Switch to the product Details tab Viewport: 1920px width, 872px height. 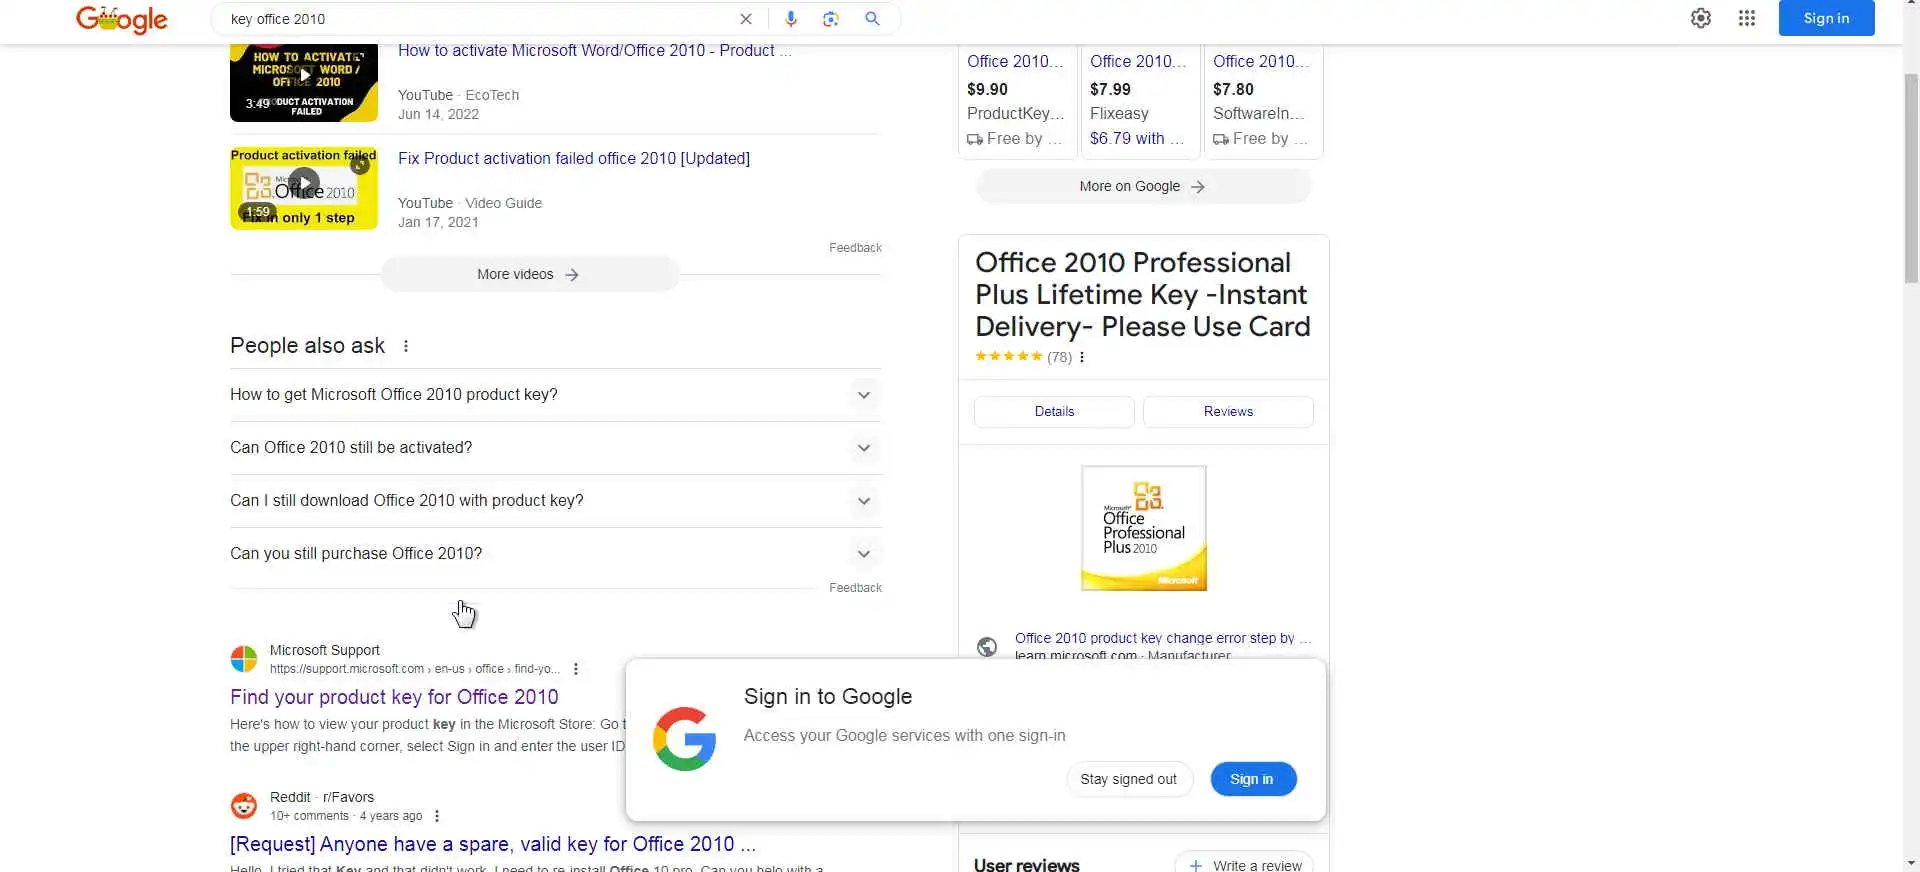tap(1054, 412)
